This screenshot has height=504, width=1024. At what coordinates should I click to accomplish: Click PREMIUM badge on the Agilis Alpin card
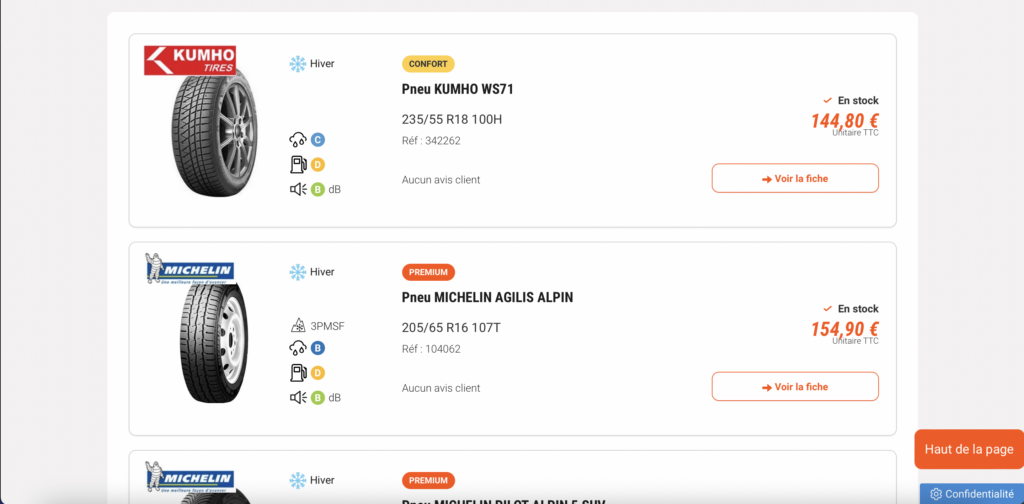[x=428, y=272]
